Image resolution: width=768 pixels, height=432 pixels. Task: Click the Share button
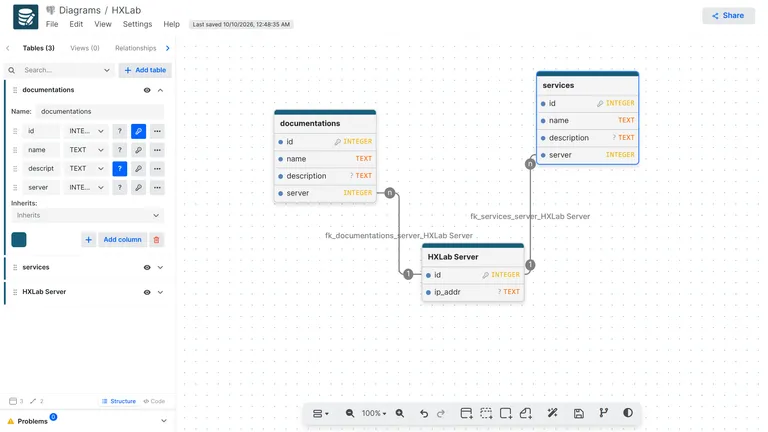(x=728, y=16)
